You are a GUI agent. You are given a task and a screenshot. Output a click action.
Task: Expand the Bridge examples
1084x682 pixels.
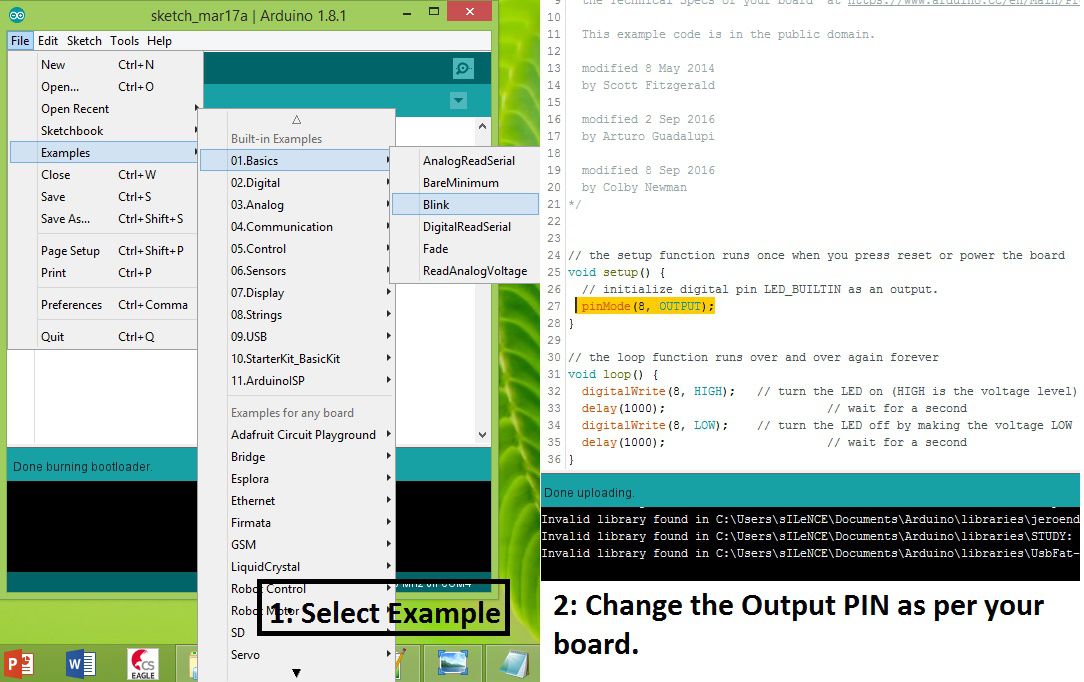point(297,457)
